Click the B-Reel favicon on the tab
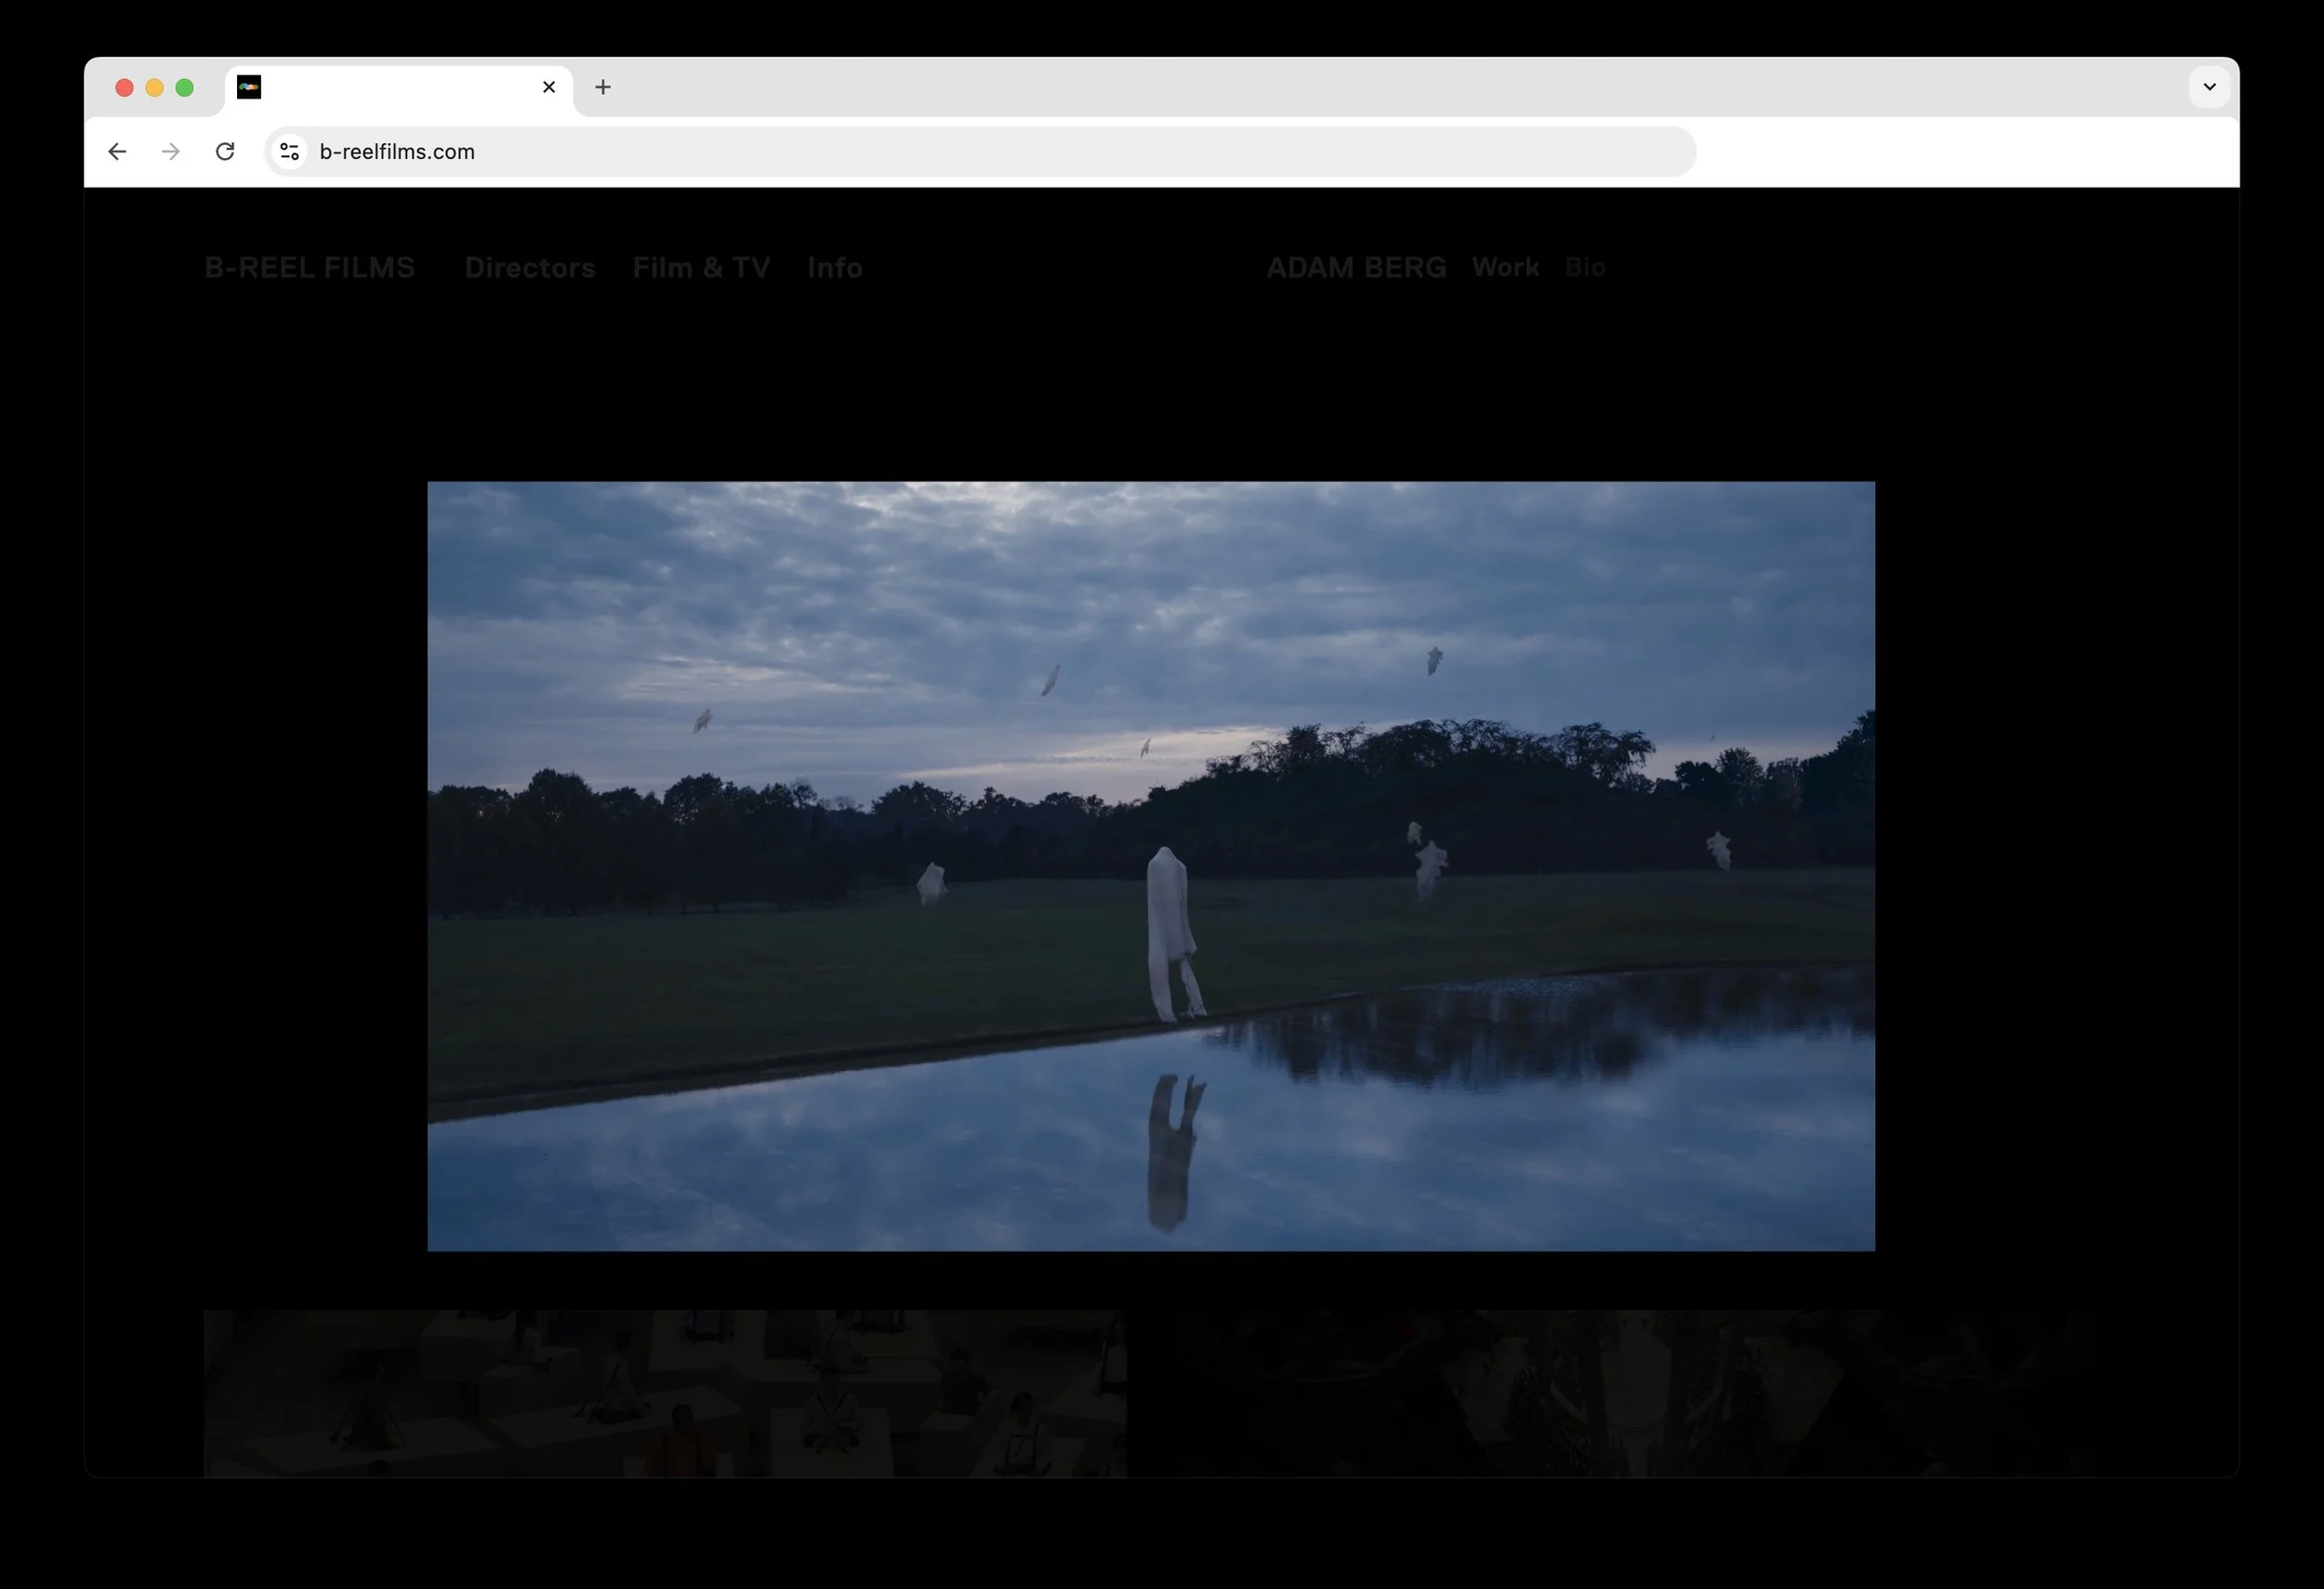 point(249,87)
